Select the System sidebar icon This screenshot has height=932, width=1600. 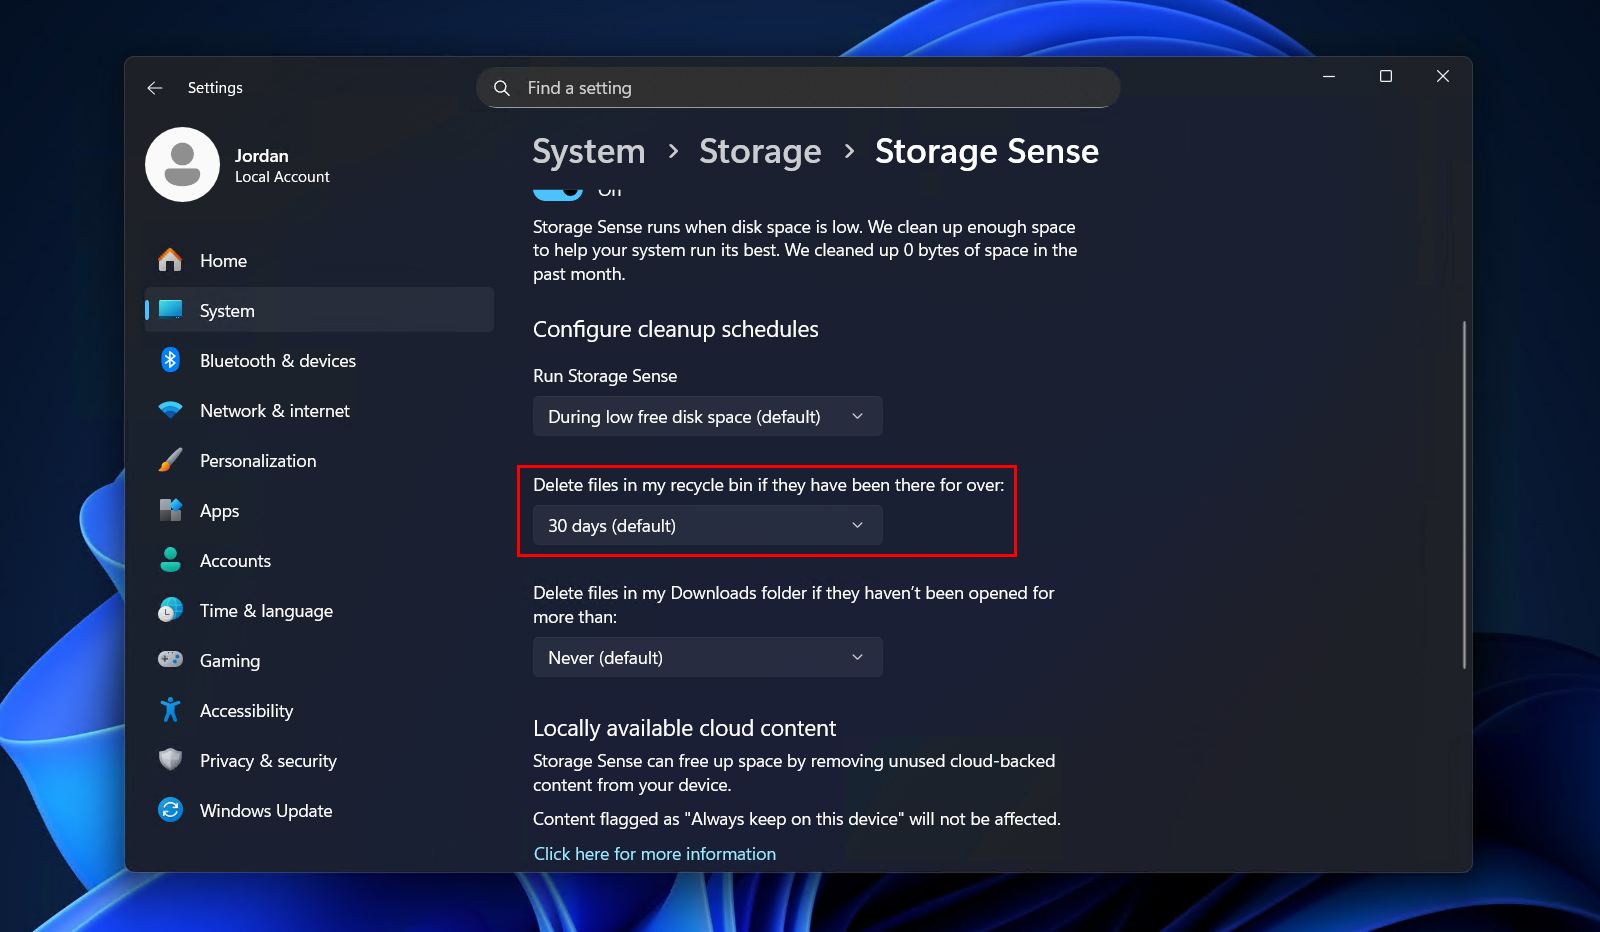[x=170, y=310]
